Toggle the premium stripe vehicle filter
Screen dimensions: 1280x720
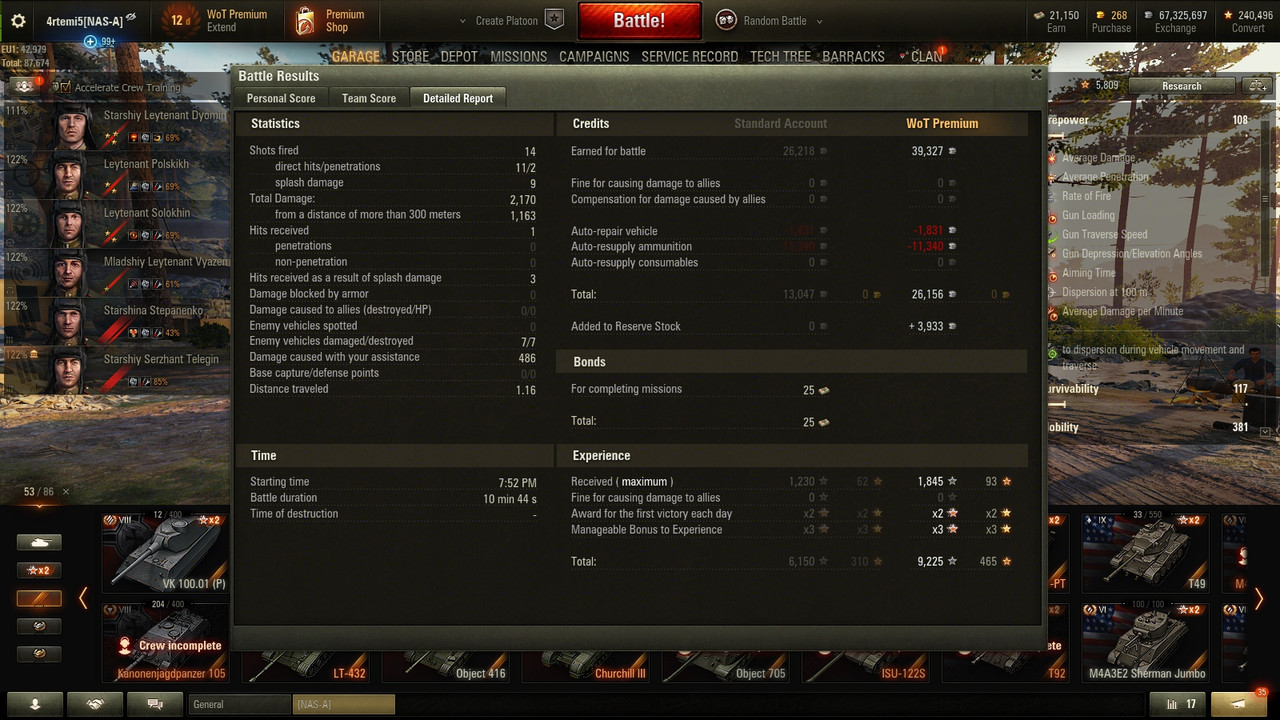click(x=39, y=598)
